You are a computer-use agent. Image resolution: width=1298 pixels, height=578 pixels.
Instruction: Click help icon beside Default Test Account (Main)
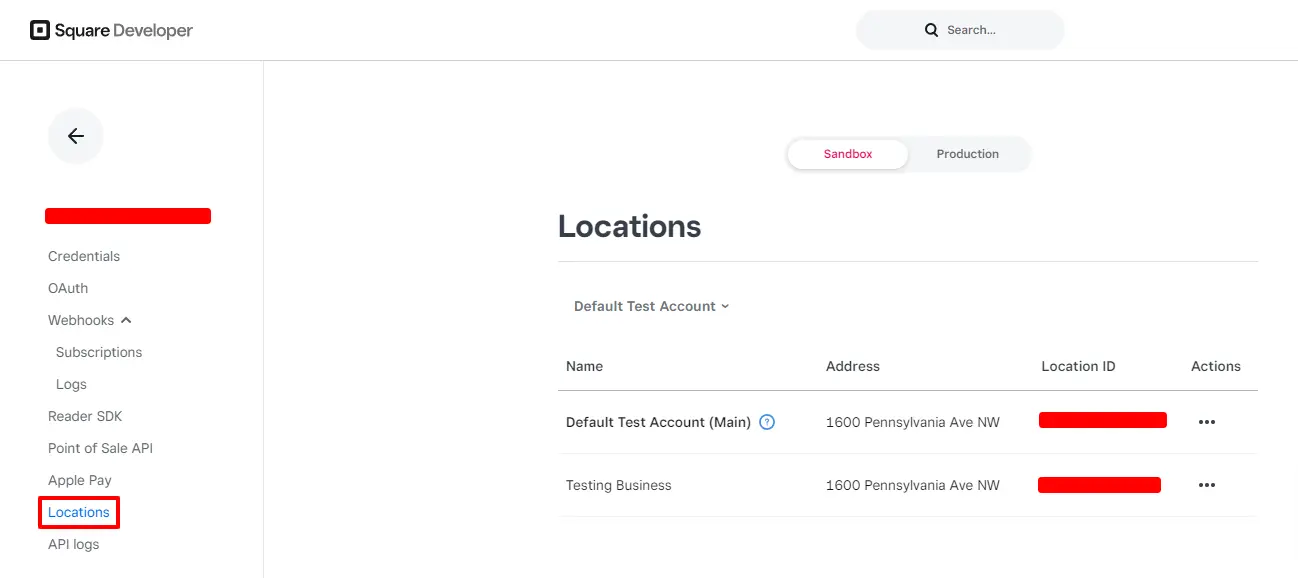coord(767,422)
